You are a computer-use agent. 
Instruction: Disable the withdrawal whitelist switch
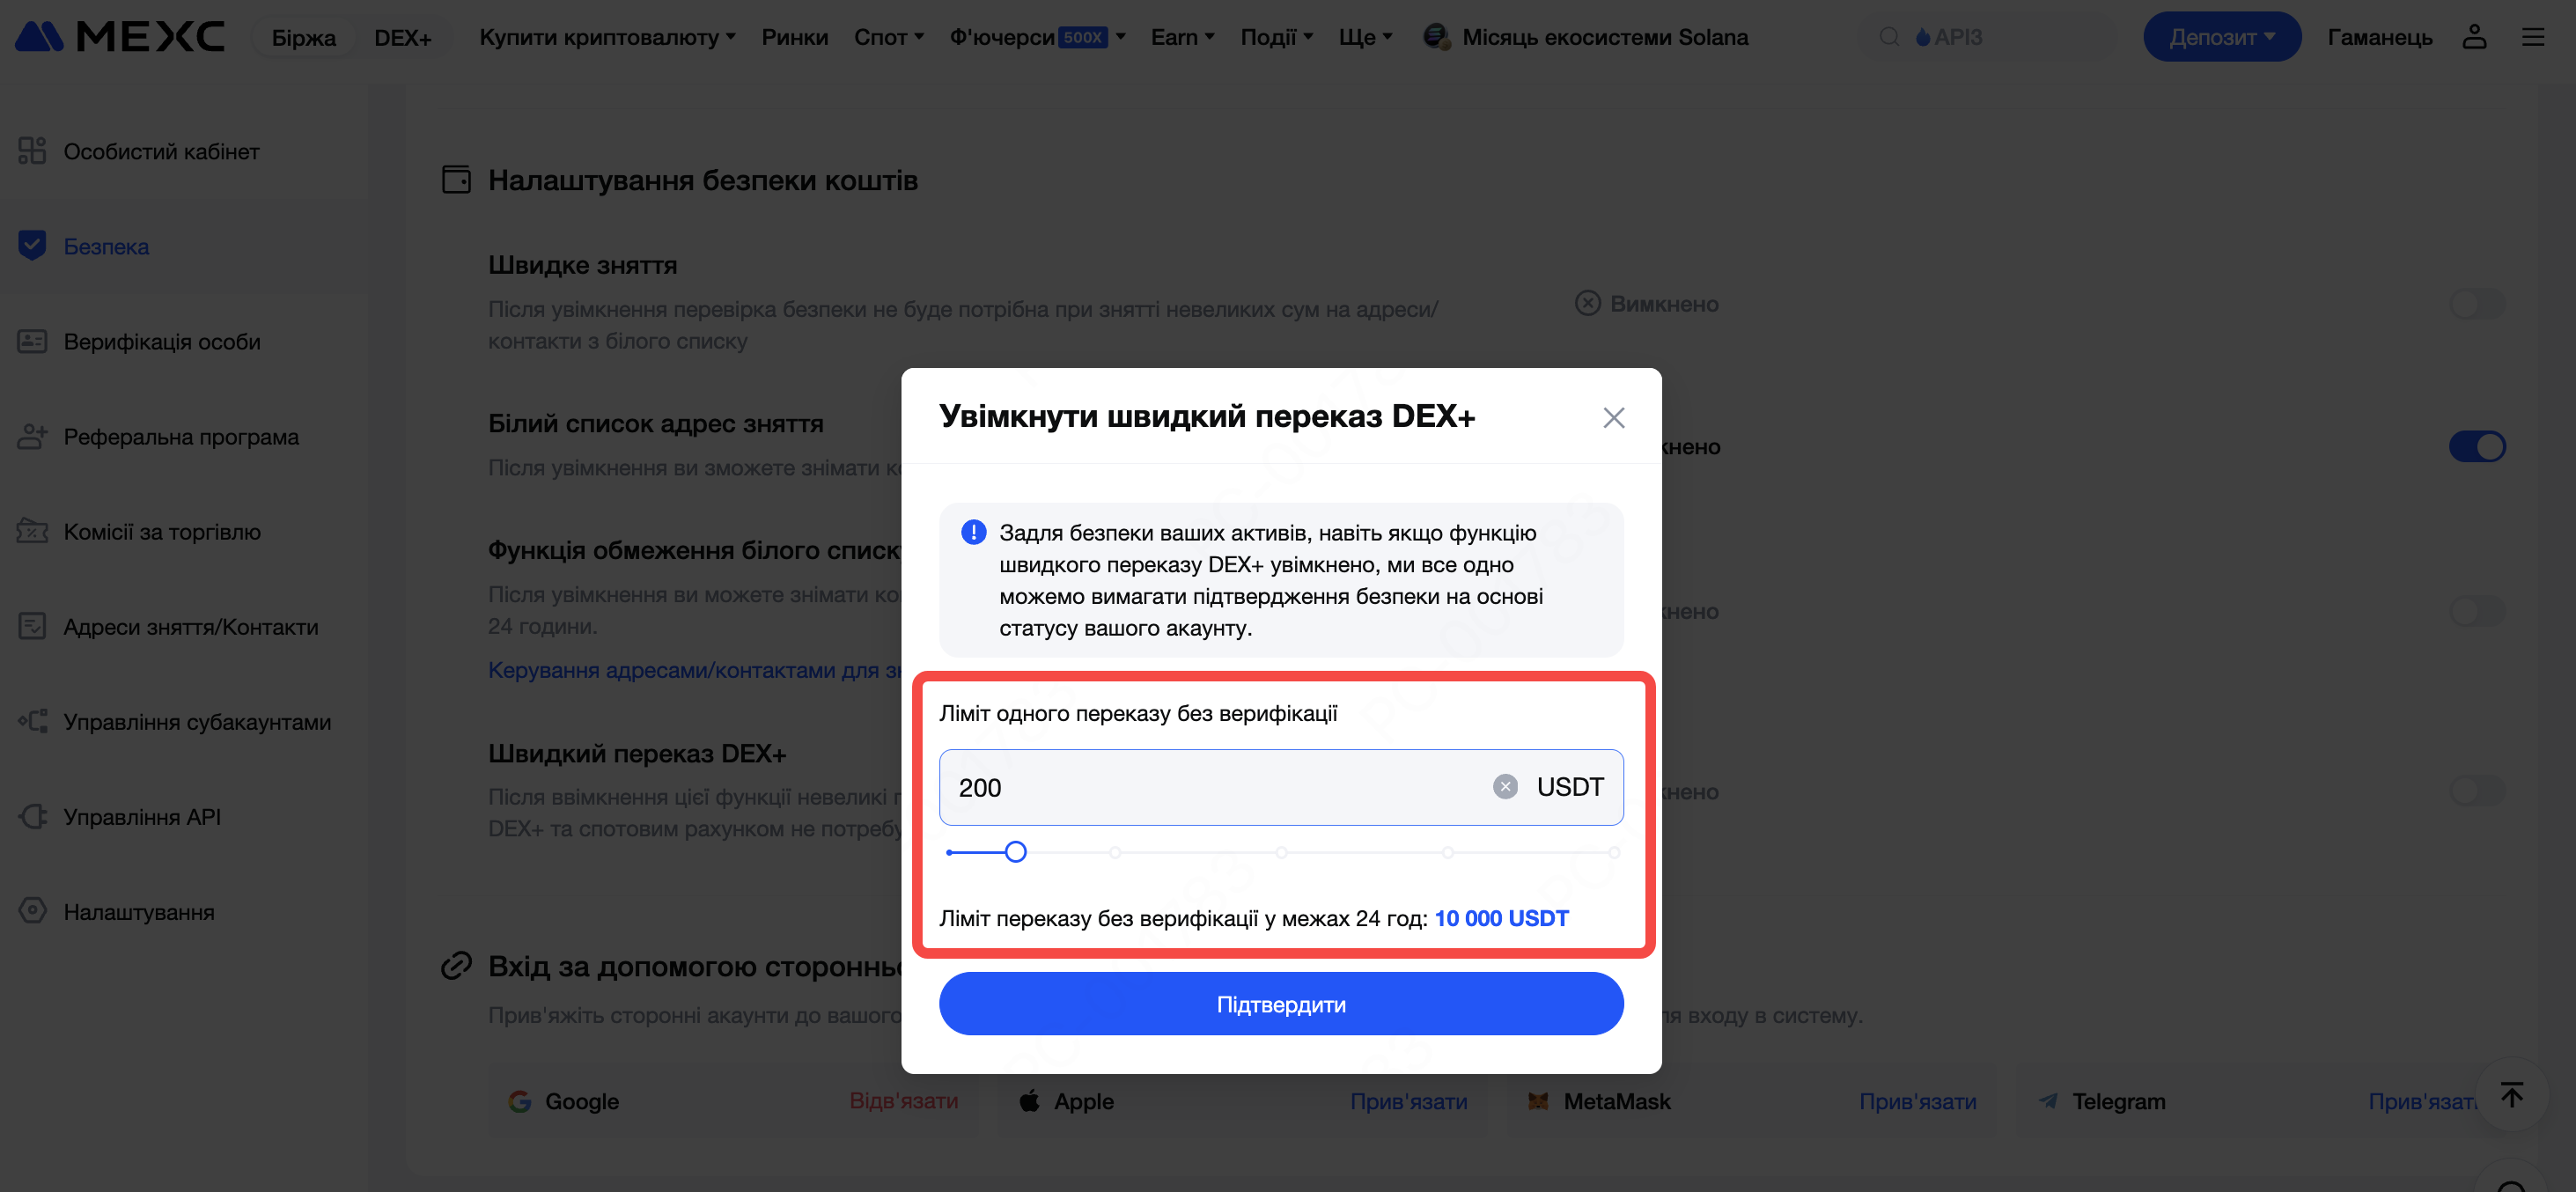(x=2477, y=446)
